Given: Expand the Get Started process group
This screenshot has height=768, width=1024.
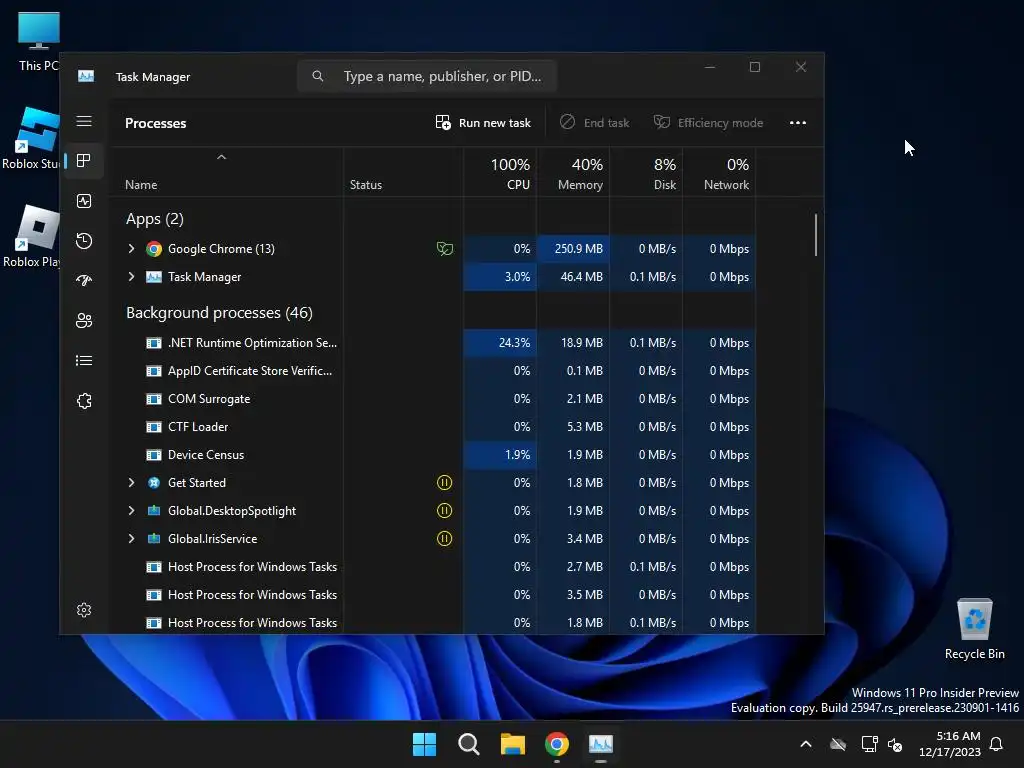Looking at the screenshot, I should coord(131,483).
